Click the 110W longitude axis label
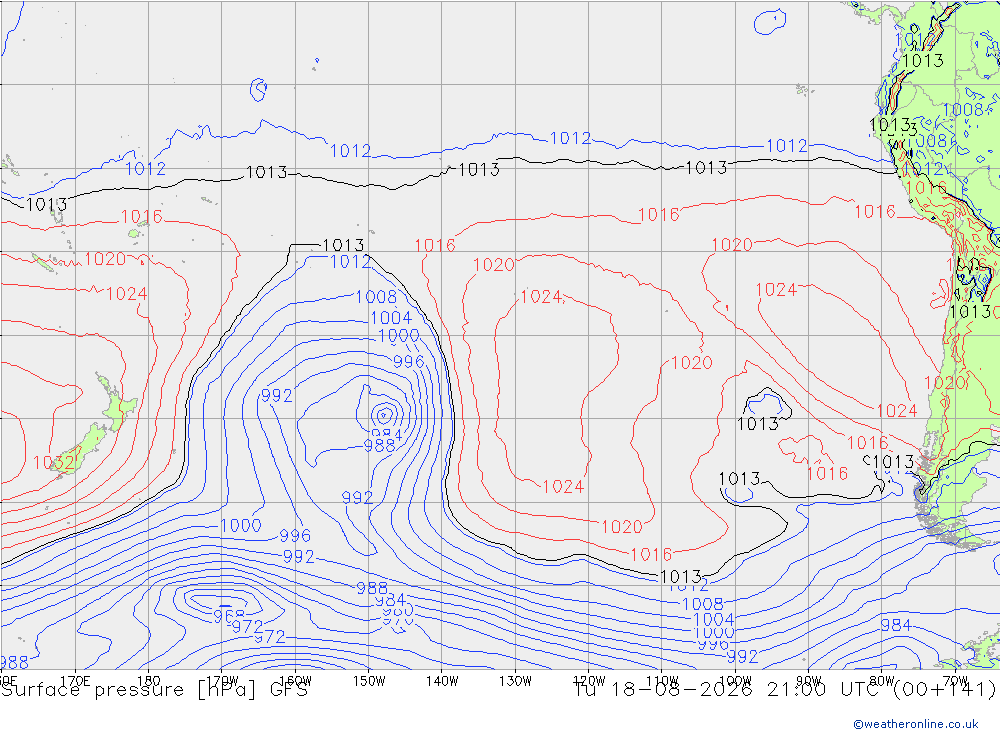 tap(662, 681)
